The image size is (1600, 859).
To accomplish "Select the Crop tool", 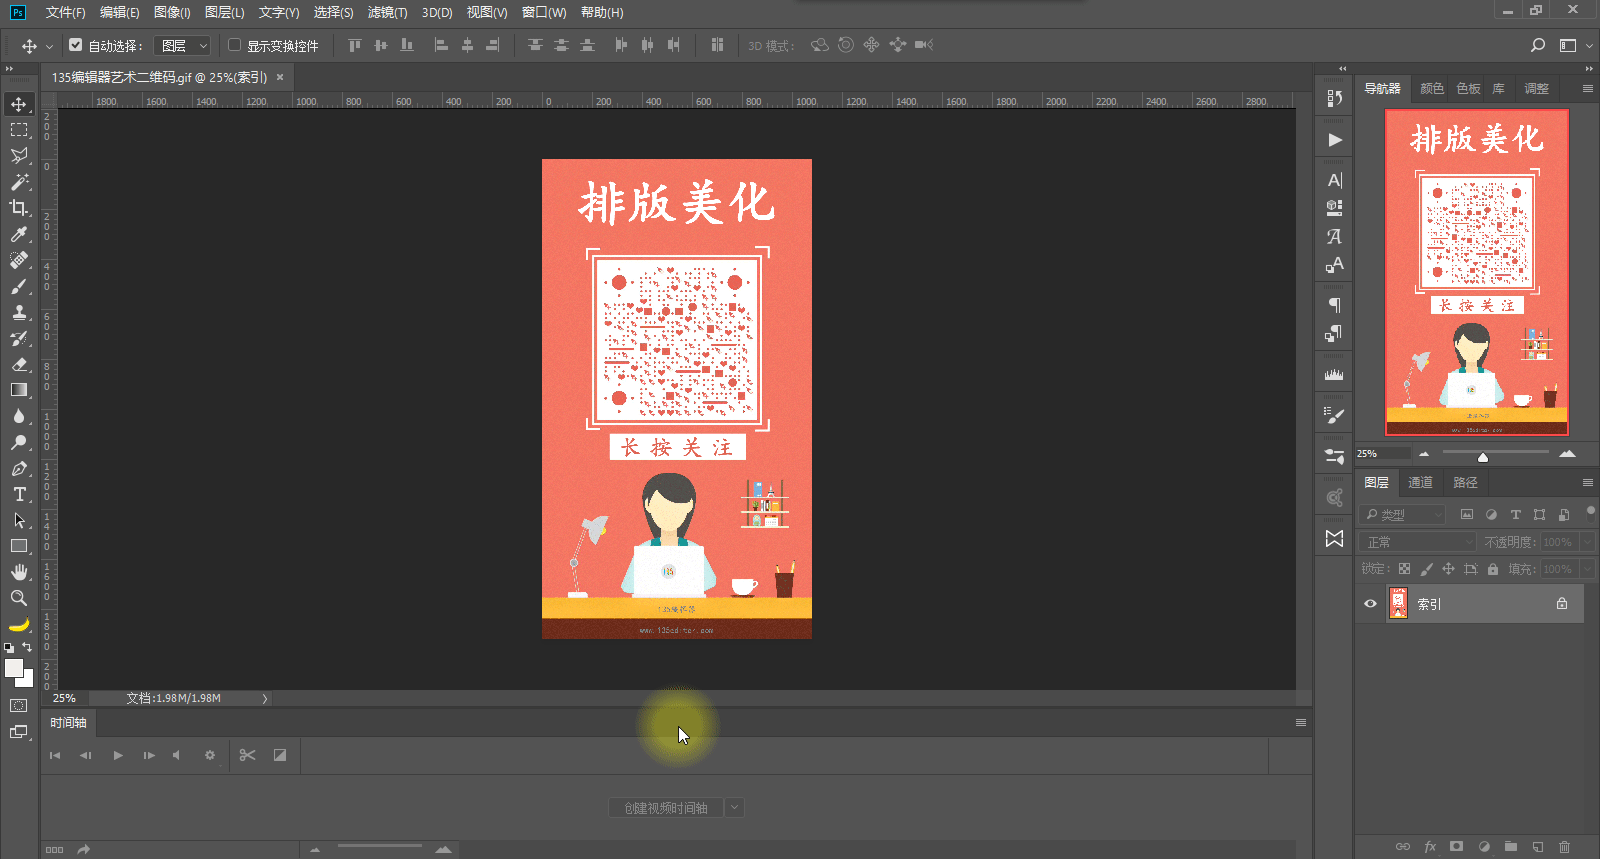I will click(19, 208).
